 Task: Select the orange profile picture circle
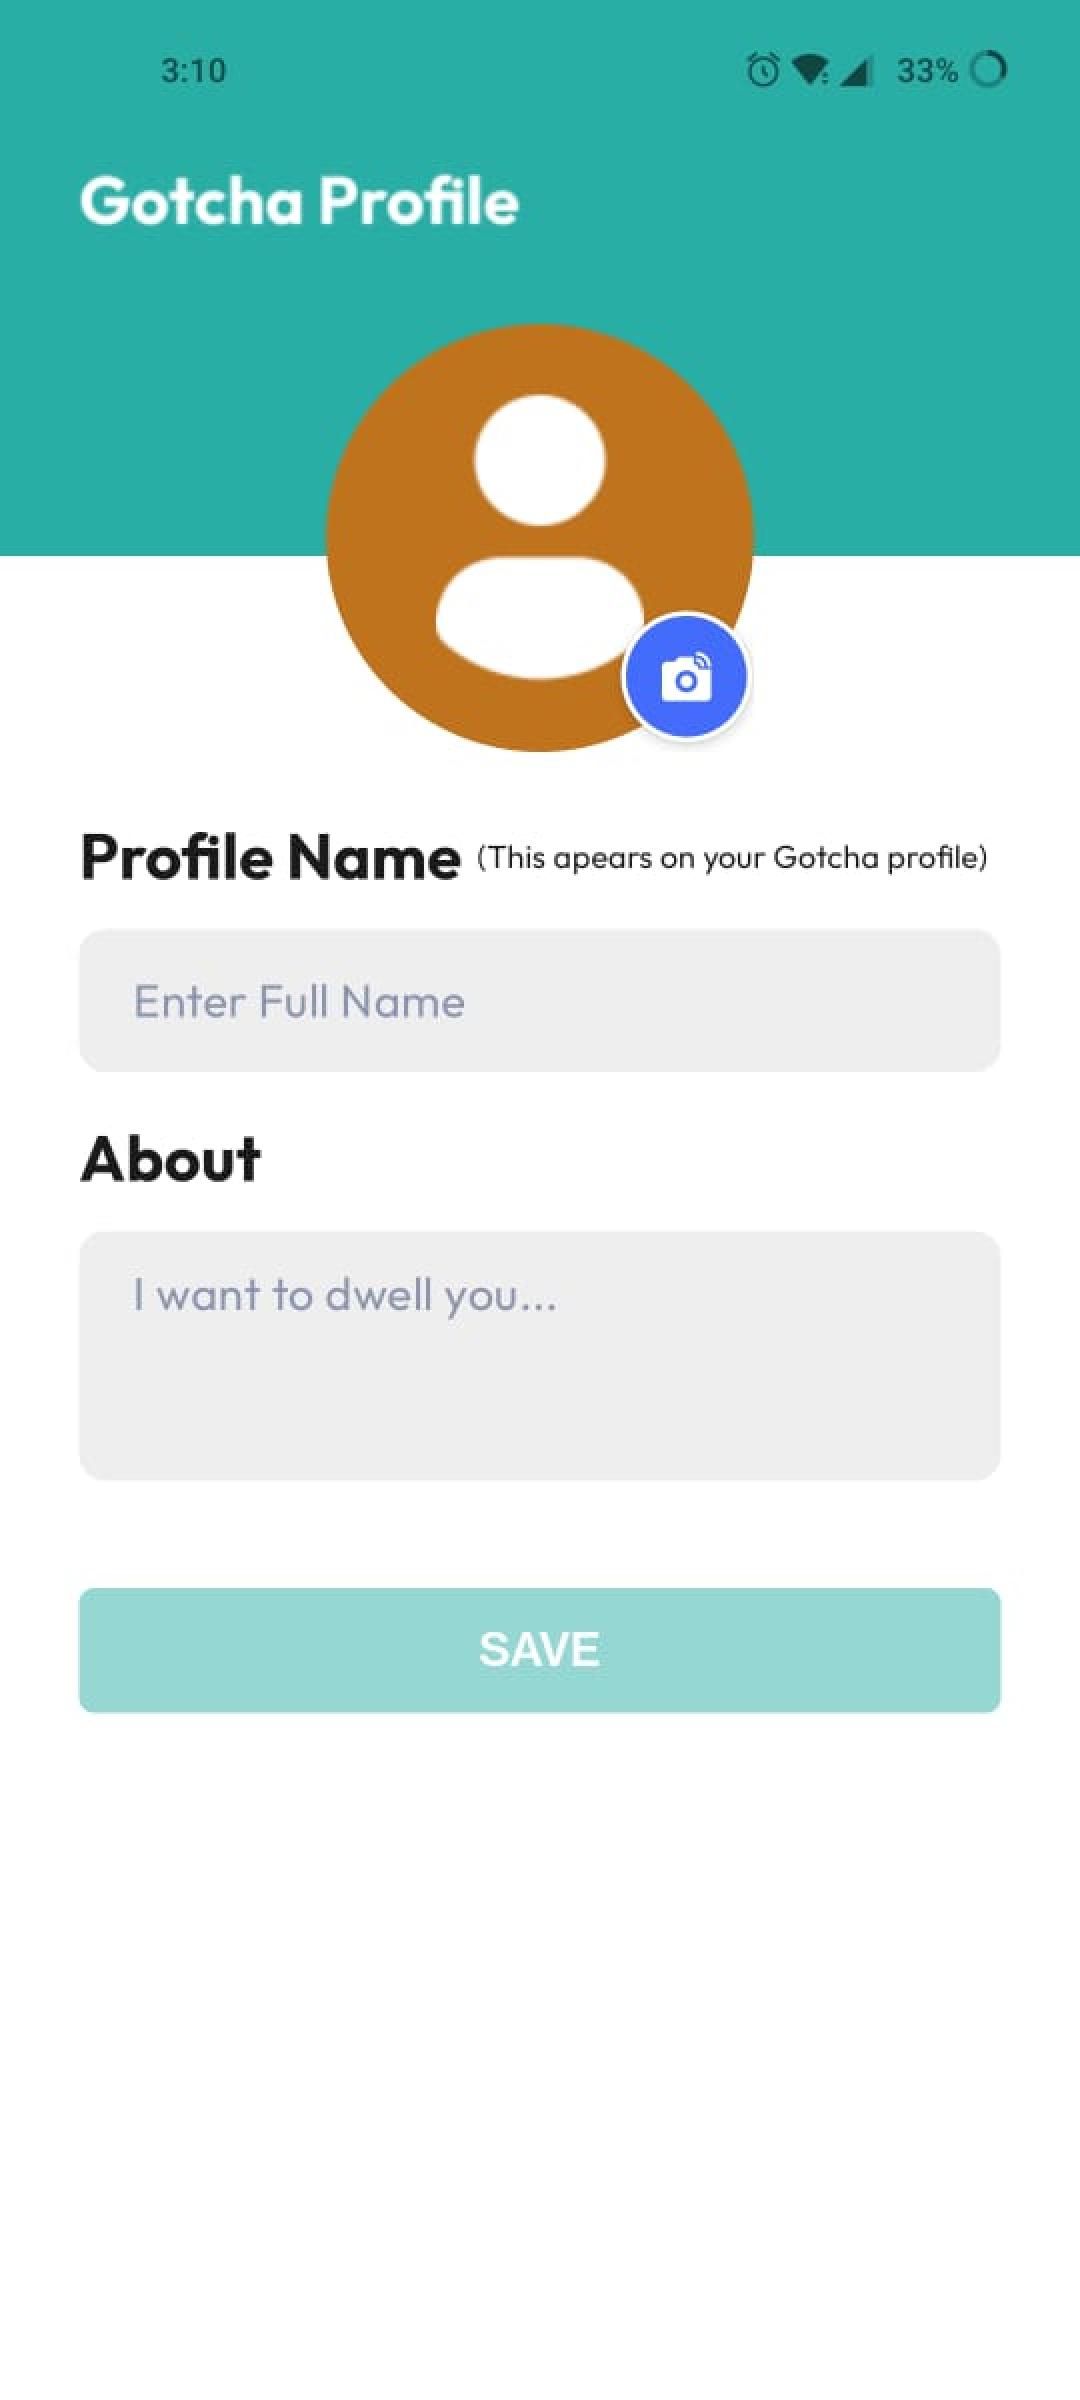tap(540, 538)
